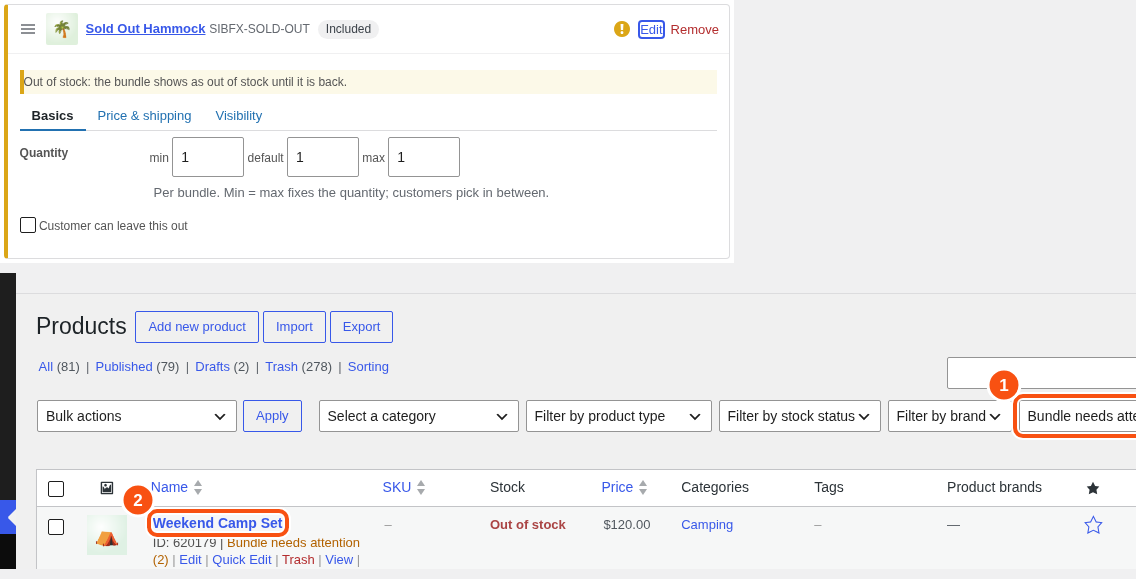
Task: Click the Import button
Action: (294, 327)
